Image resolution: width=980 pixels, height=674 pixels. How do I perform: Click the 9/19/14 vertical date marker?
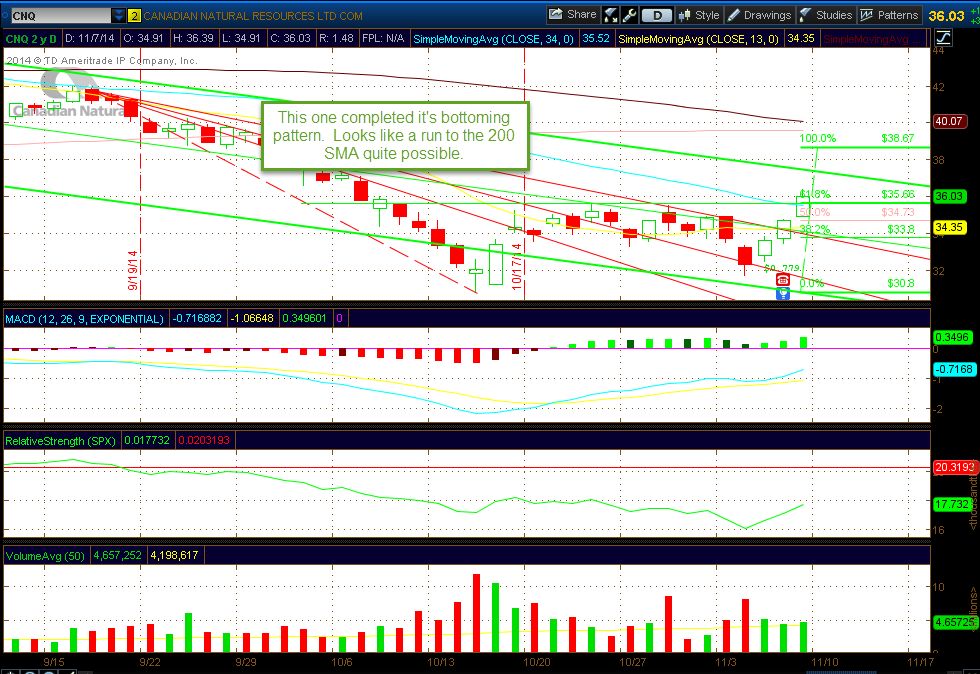pyautogui.click(x=132, y=271)
